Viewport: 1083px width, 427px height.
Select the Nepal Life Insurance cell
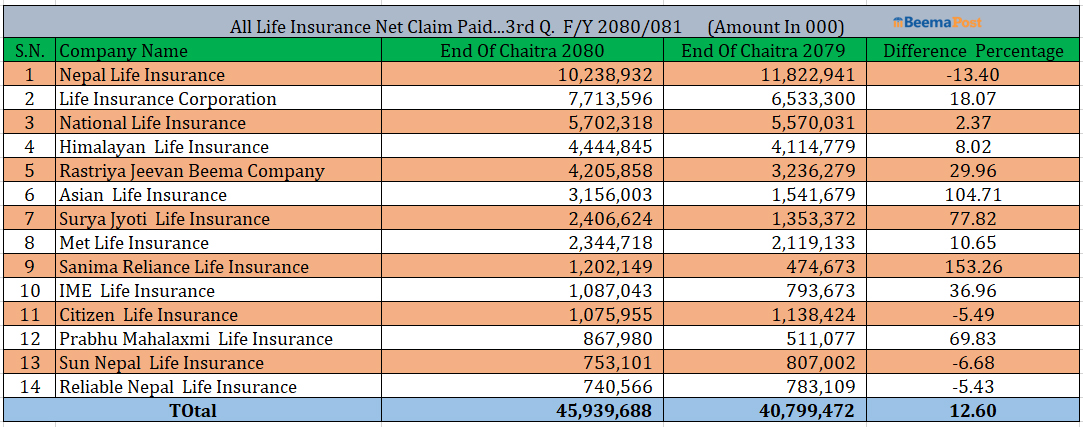pyautogui.click(x=142, y=75)
